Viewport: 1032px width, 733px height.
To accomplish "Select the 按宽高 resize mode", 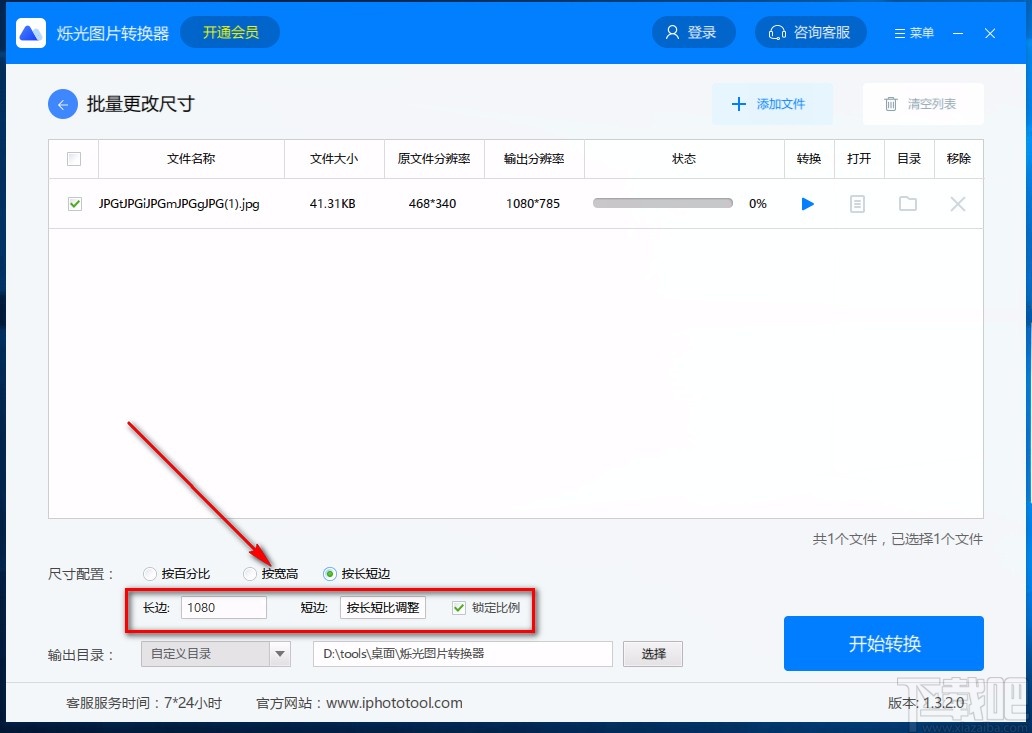I will coord(249,573).
